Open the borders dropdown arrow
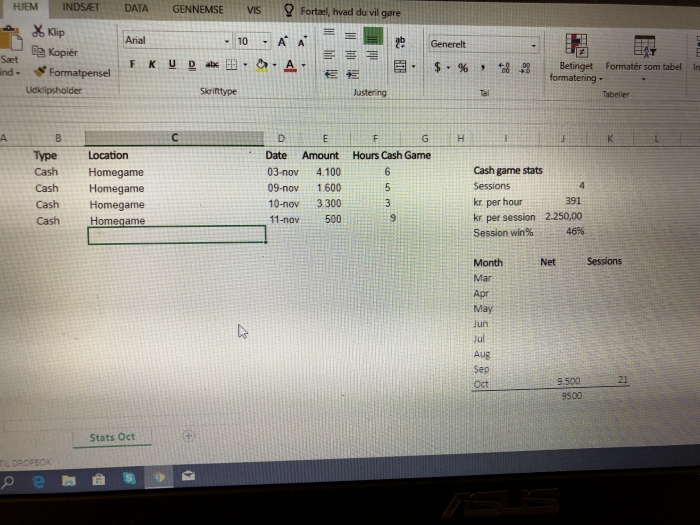This screenshot has width=700, height=525. click(x=245, y=65)
